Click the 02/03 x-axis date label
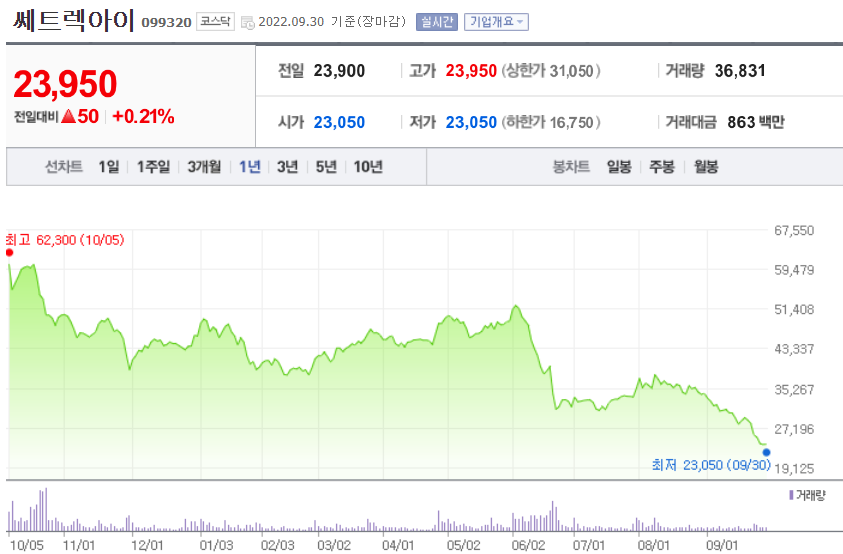Screen dimensions: 843x554 (277, 545)
